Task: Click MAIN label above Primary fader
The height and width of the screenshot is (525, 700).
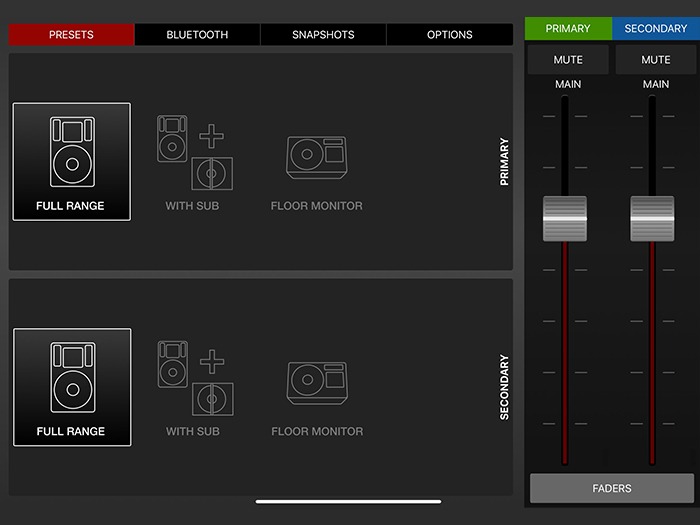Action: pyautogui.click(x=568, y=84)
